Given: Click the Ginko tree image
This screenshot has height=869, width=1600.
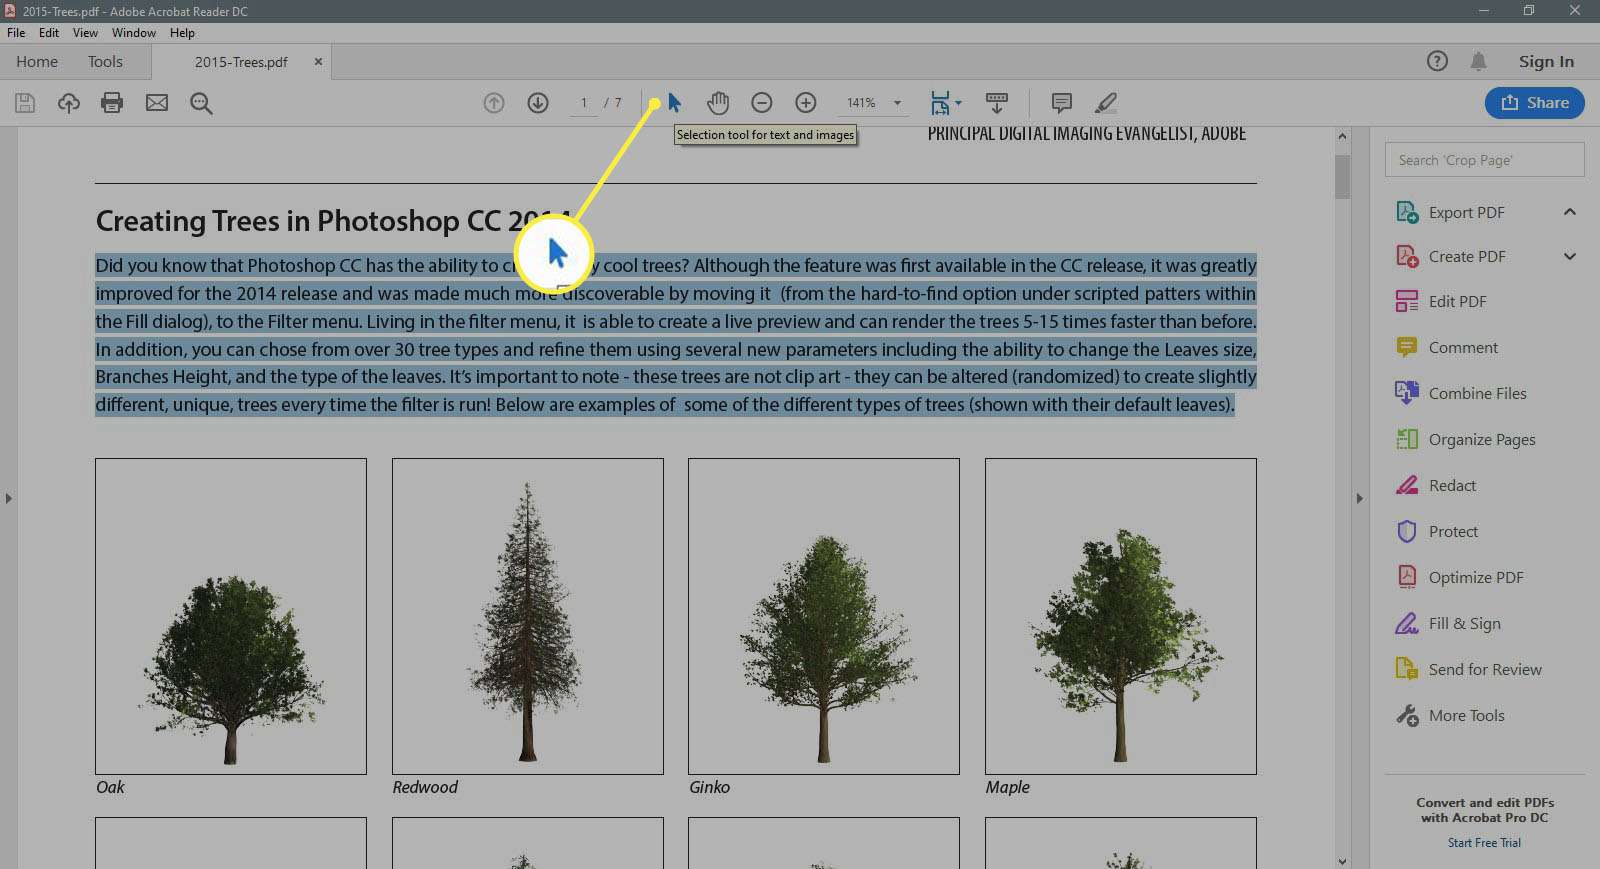Looking at the screenshot, I should click(824, 616).
